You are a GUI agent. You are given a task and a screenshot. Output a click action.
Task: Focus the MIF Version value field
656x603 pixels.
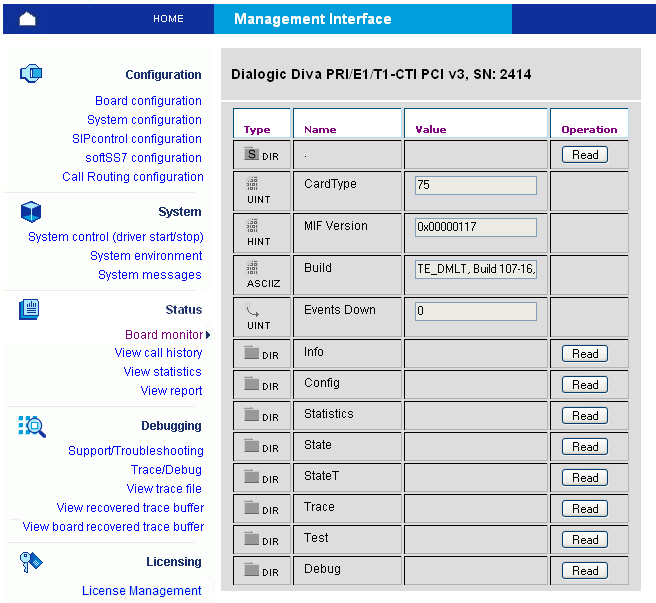pos(476,227)
